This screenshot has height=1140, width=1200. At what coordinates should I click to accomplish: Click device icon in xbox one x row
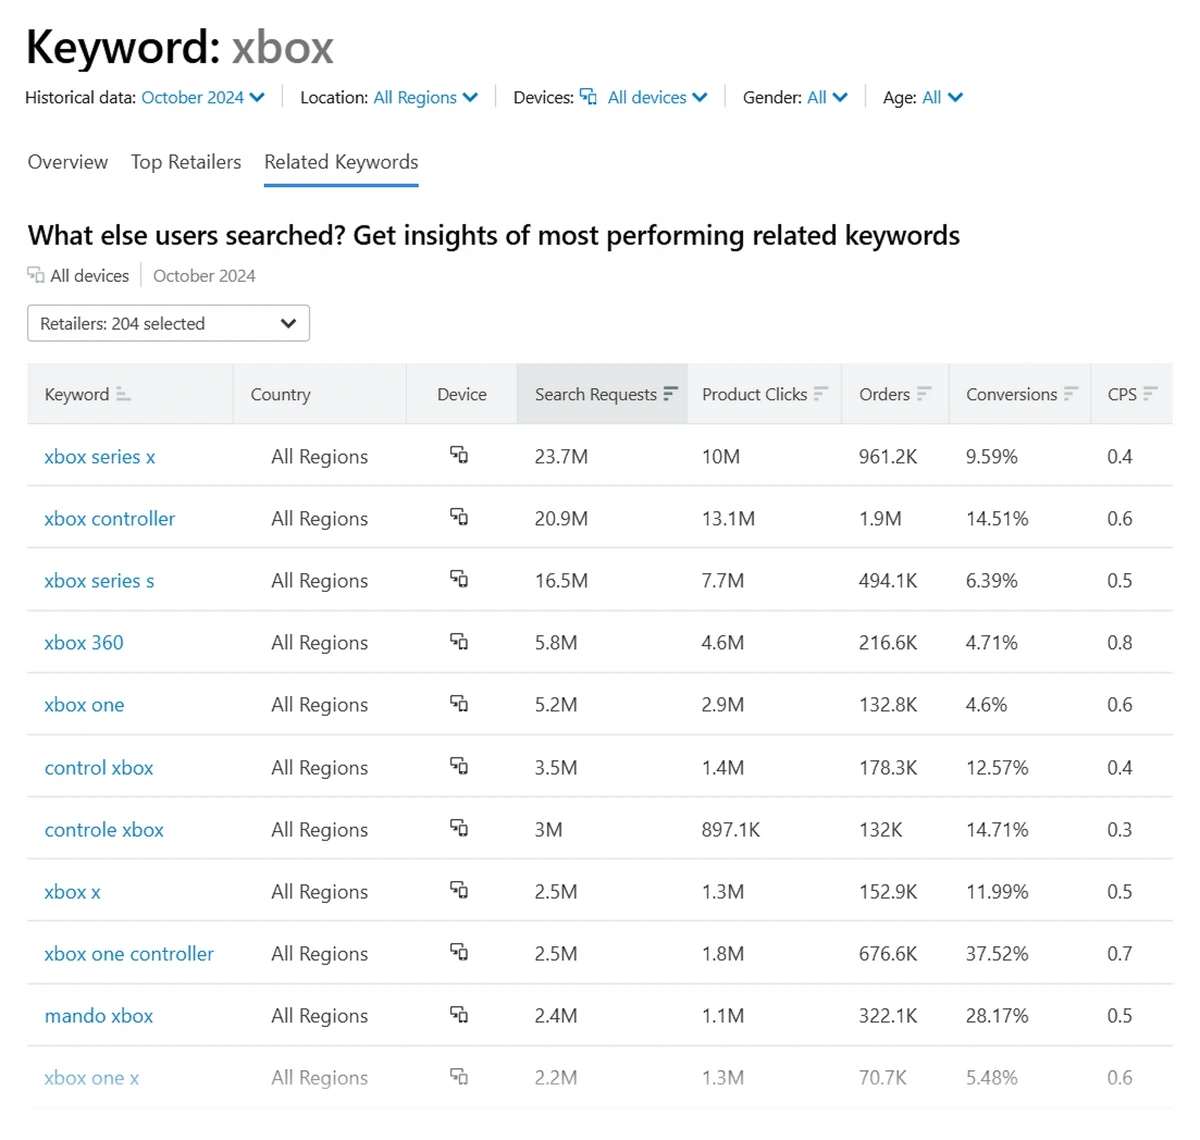coord(459,1077)
